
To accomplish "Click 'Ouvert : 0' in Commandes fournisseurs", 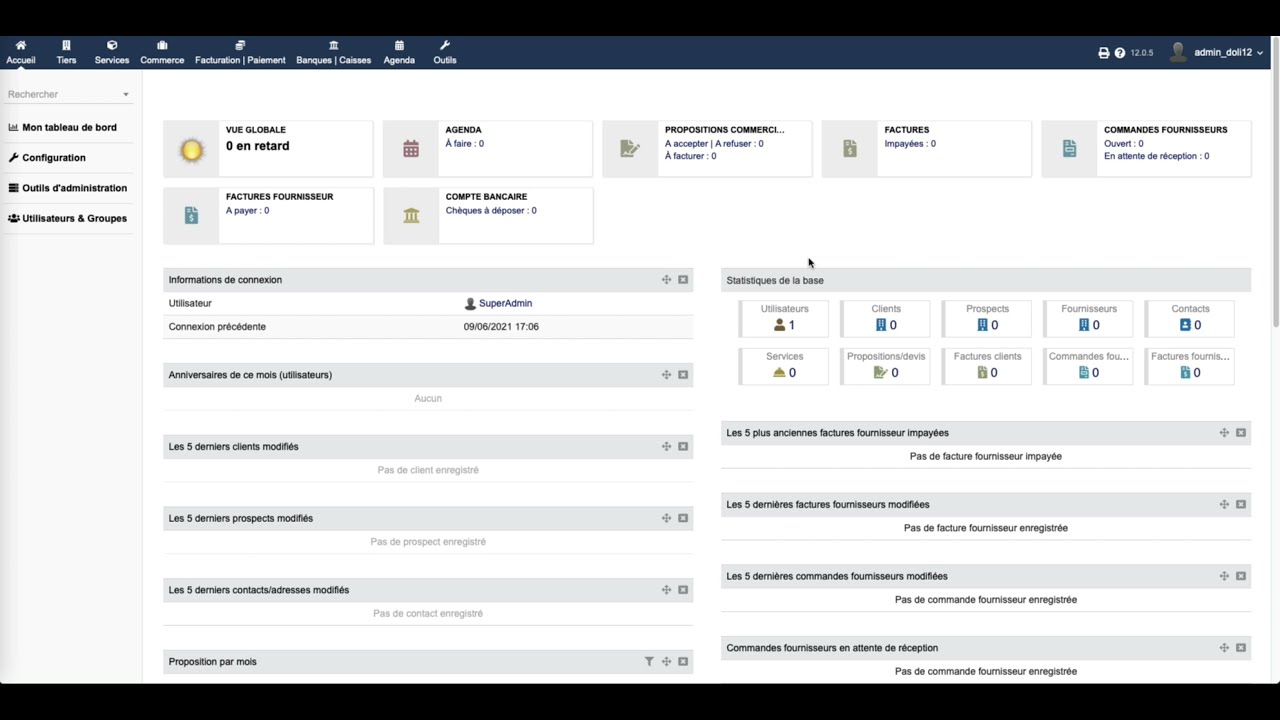I will pos(1124,144).
